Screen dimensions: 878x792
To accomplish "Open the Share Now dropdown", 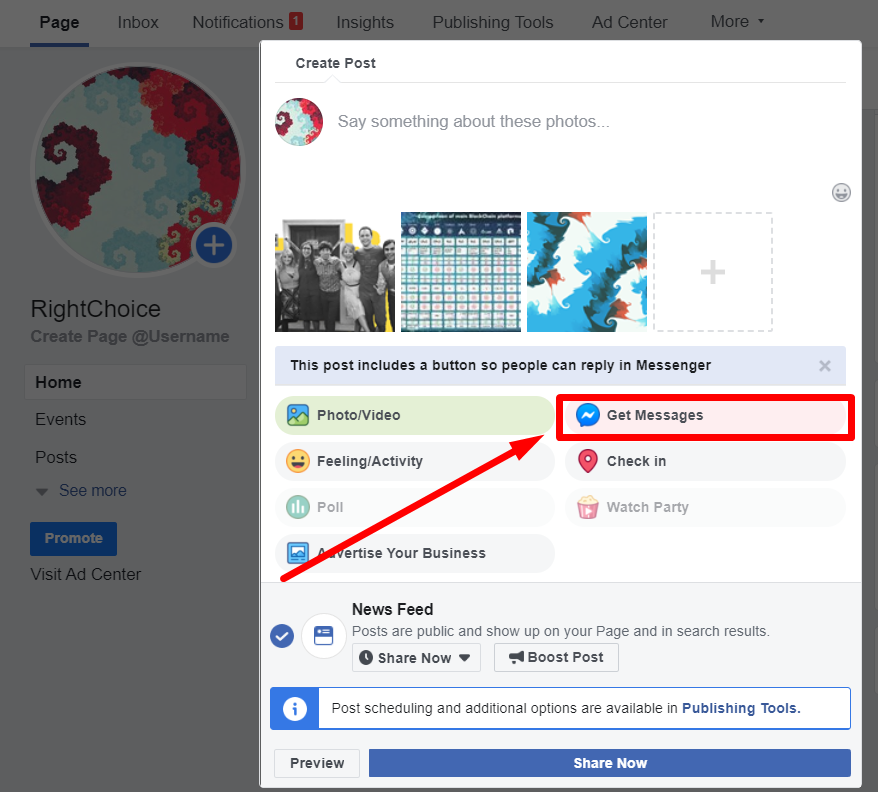I will tap(416, 658).
